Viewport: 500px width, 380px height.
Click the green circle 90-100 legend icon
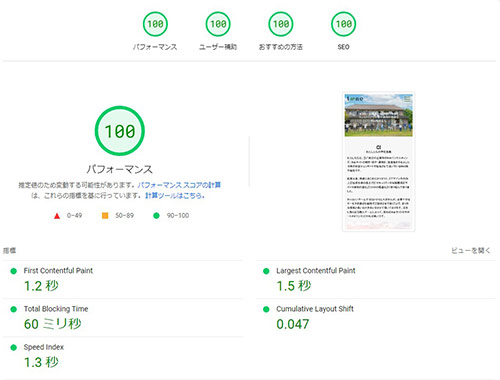click(x=156, y=216)
